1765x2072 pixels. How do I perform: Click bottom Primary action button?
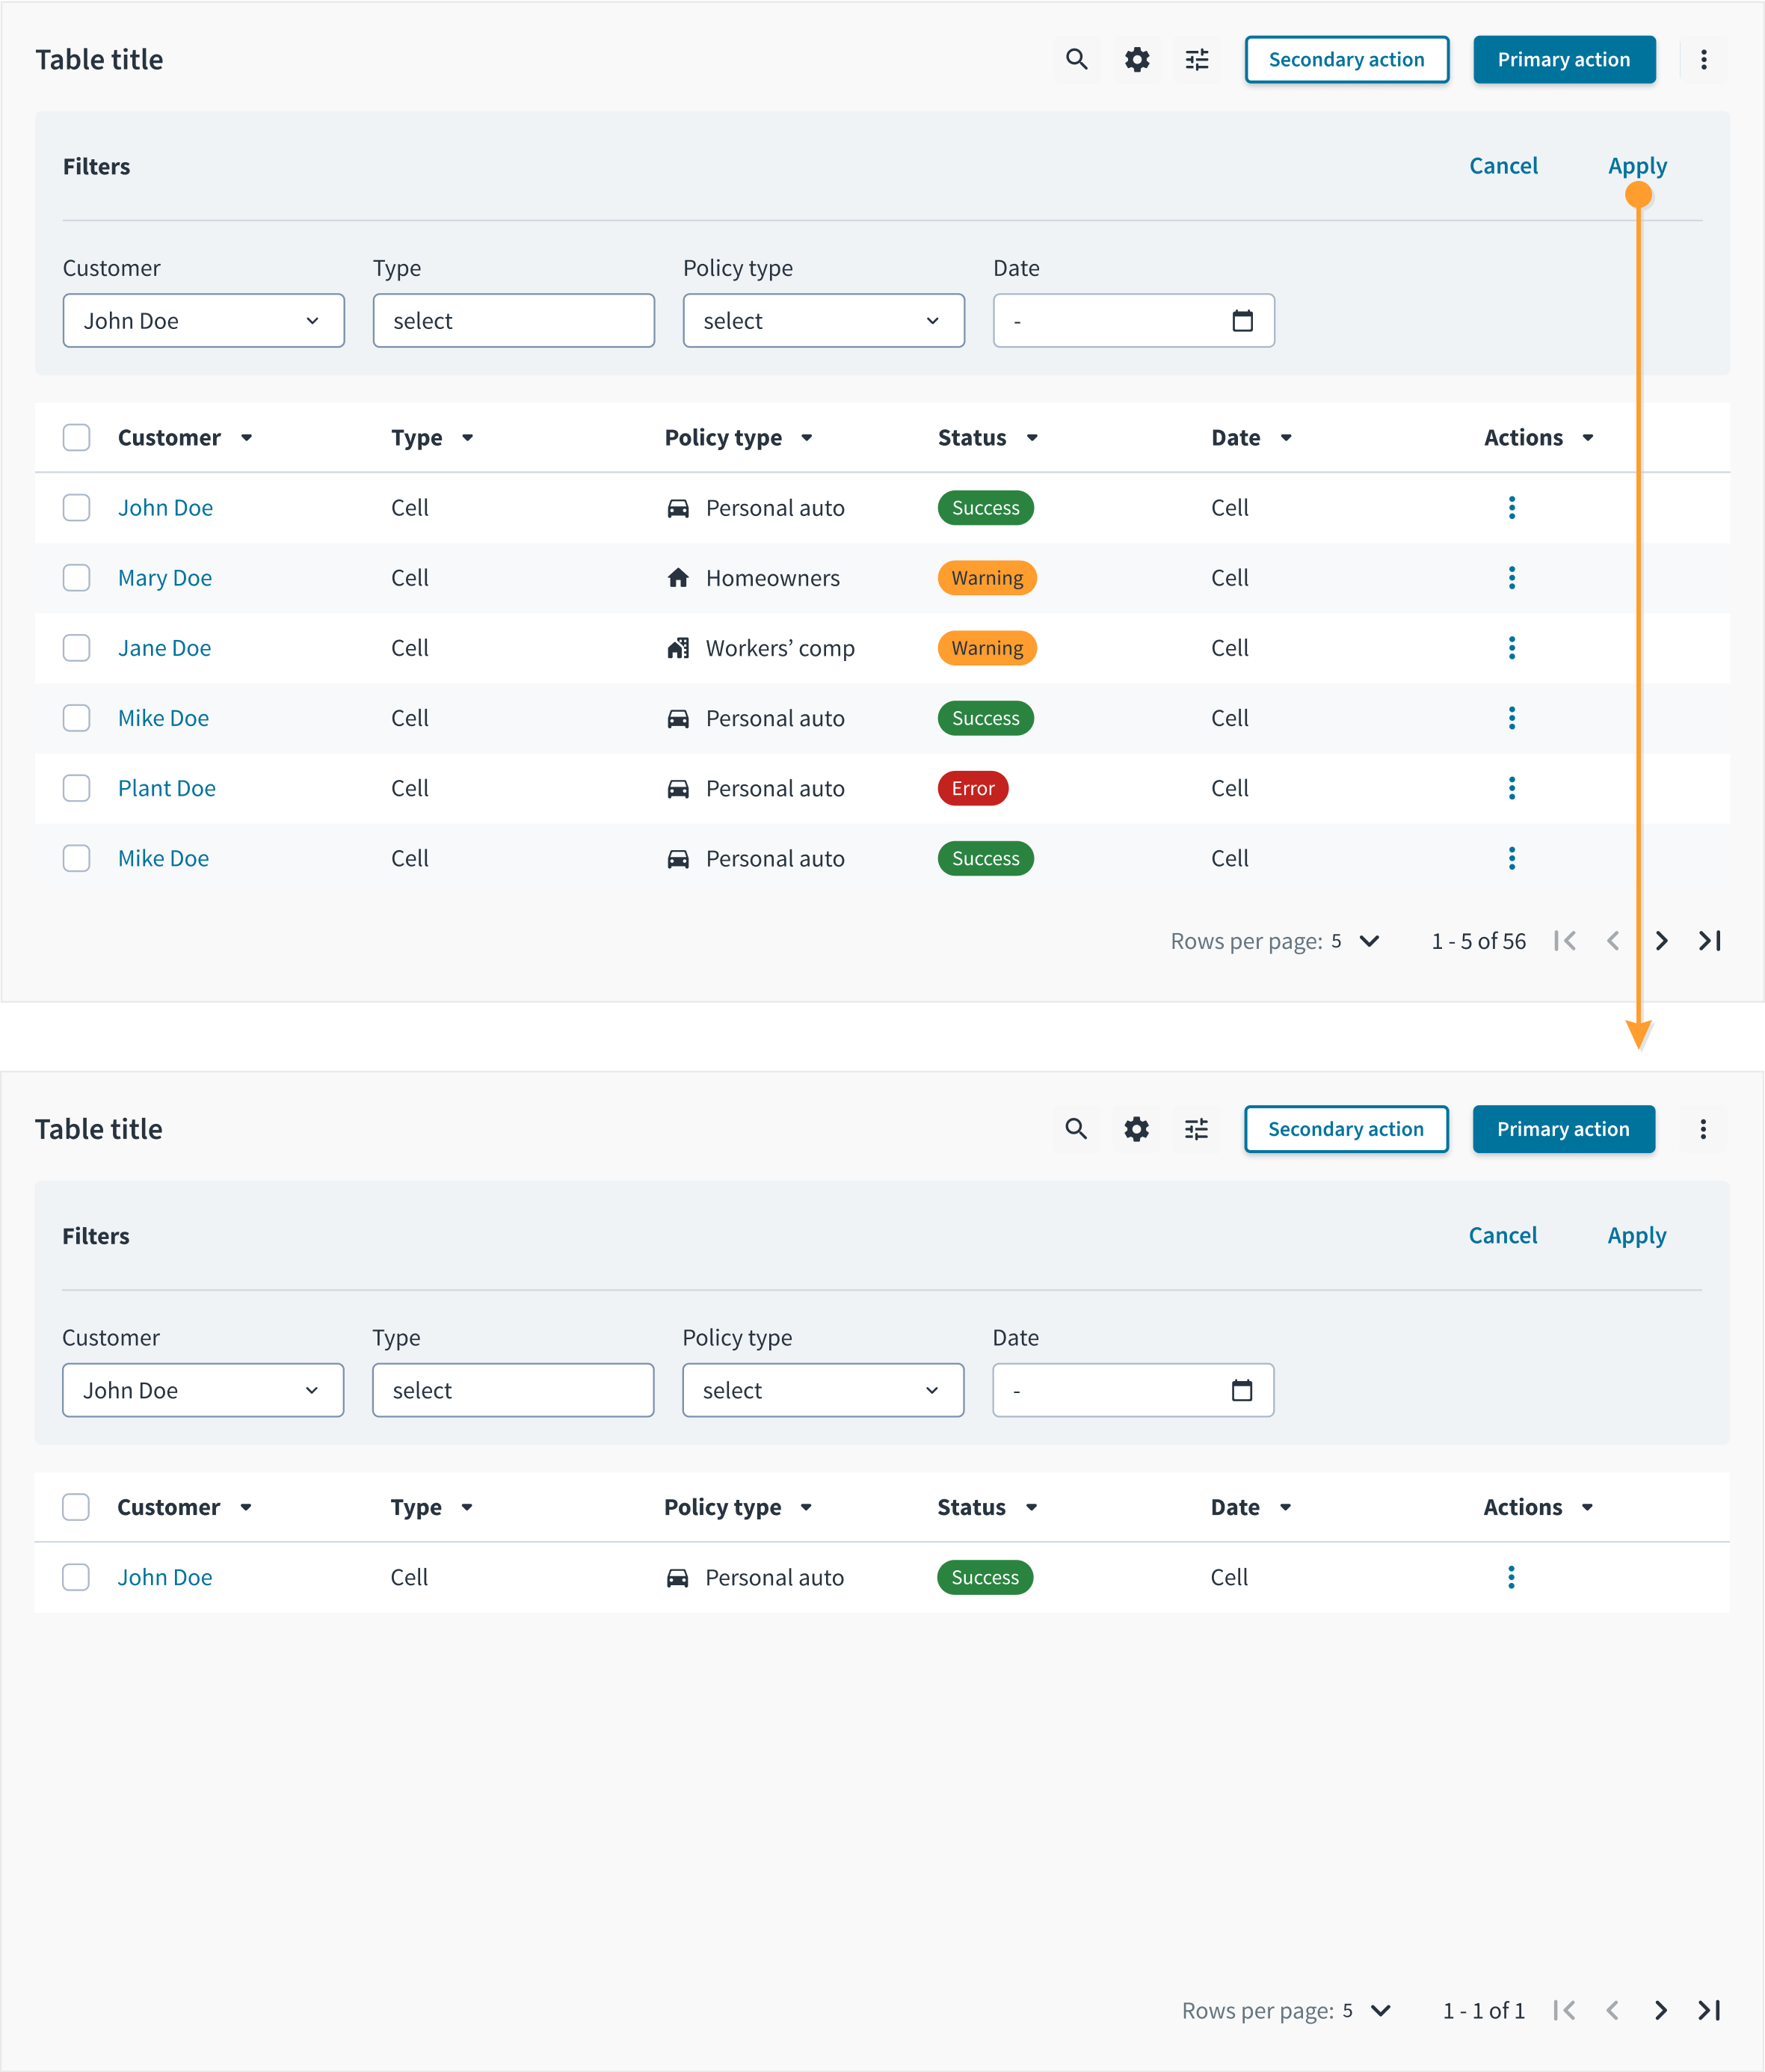[x=1563, y=1129]
